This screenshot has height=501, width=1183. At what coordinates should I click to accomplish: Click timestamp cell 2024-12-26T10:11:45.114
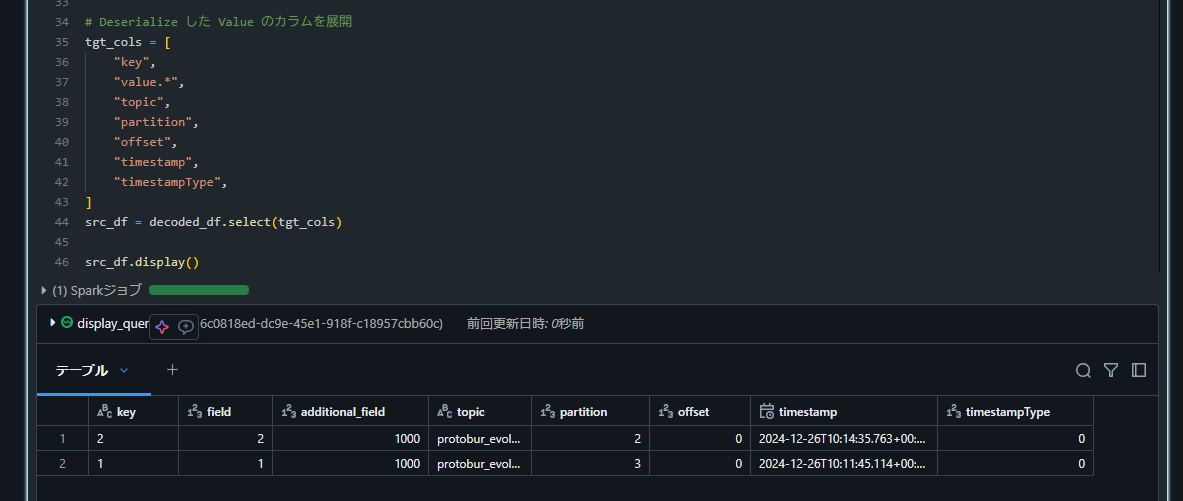pyautogui.click(x=844, y=463)
